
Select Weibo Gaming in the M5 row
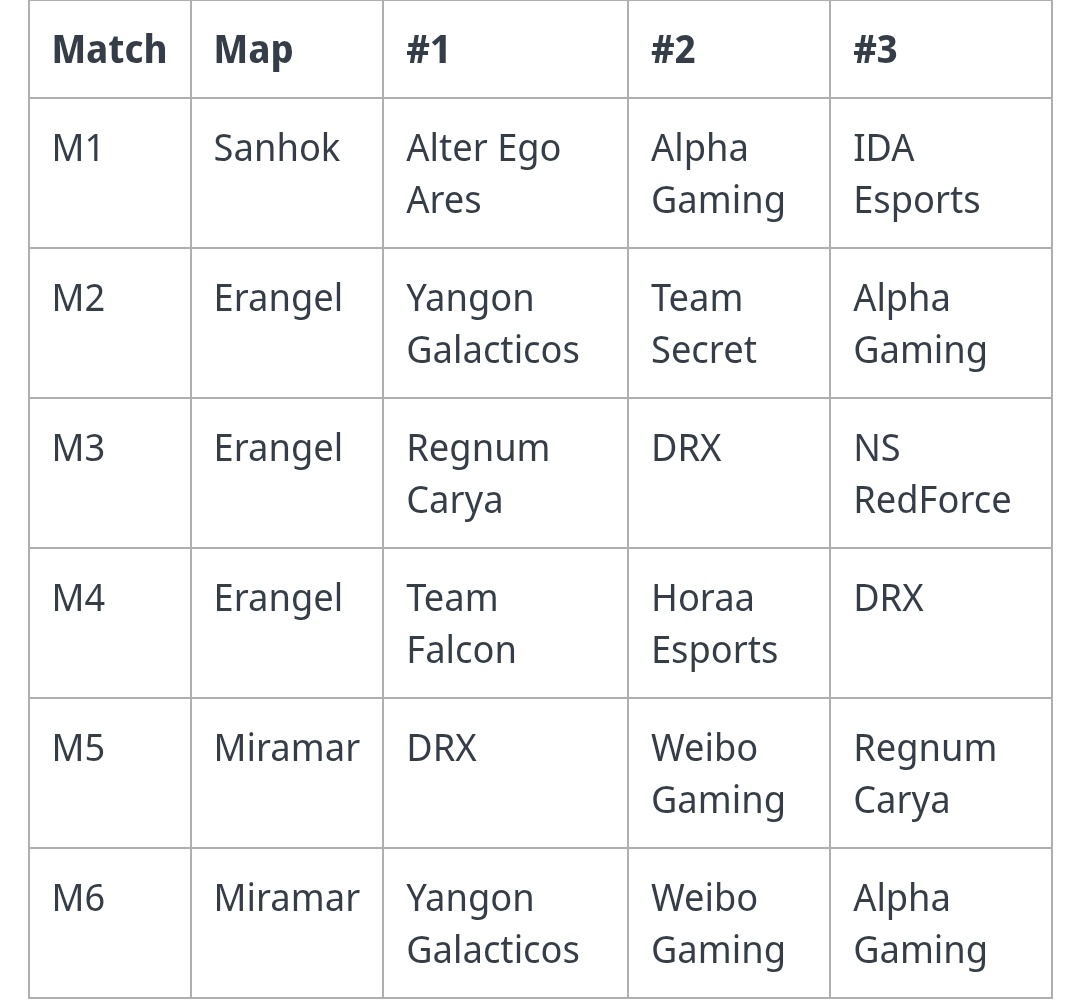pyautogui.click(x=718, y=774)
